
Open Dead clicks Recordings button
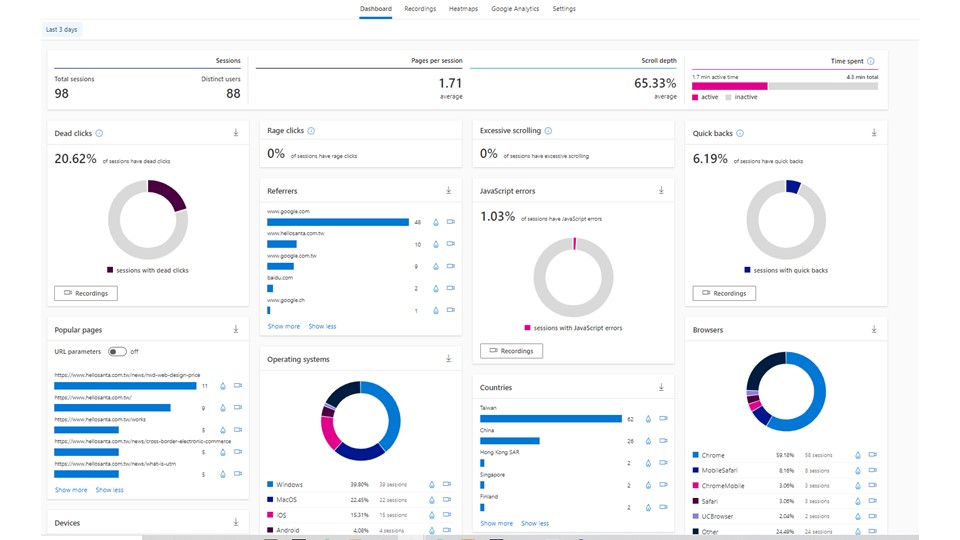pos(86,293)
